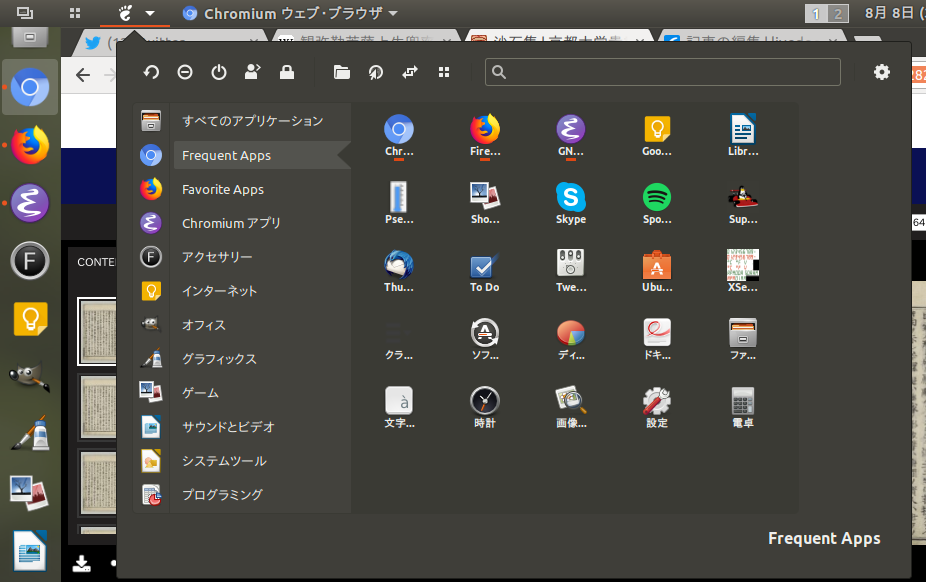Open To Do app in grid
Viewport: 926px width, 582px height.
(485, 272)
